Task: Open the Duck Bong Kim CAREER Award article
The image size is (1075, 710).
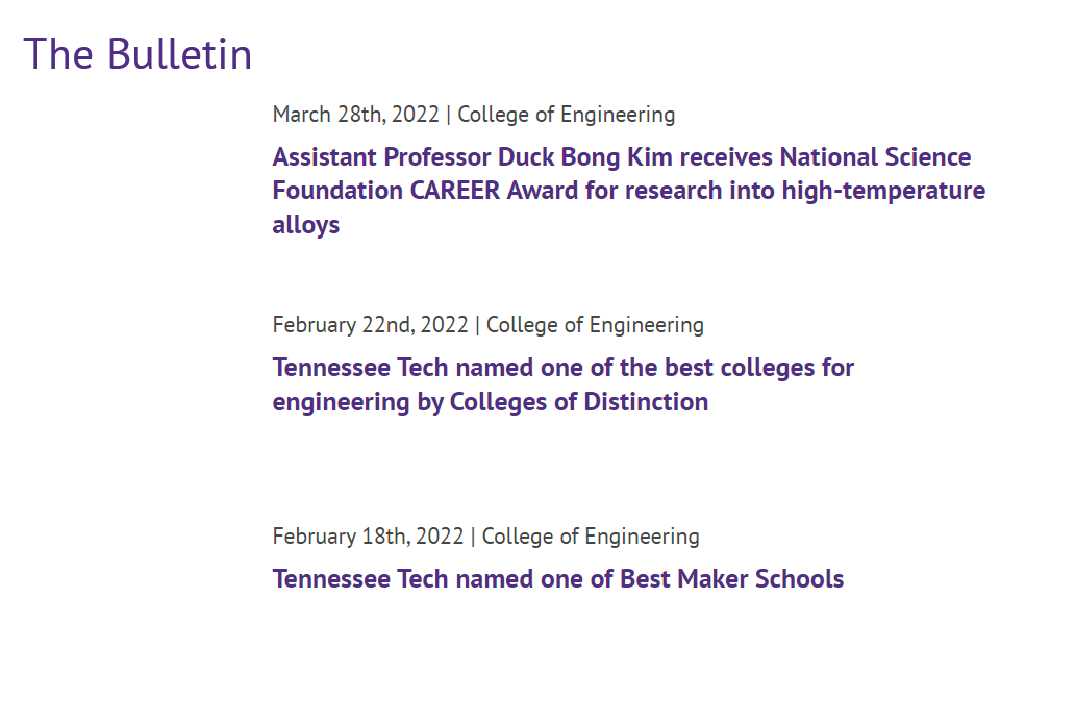Action: tap(621, 158)
